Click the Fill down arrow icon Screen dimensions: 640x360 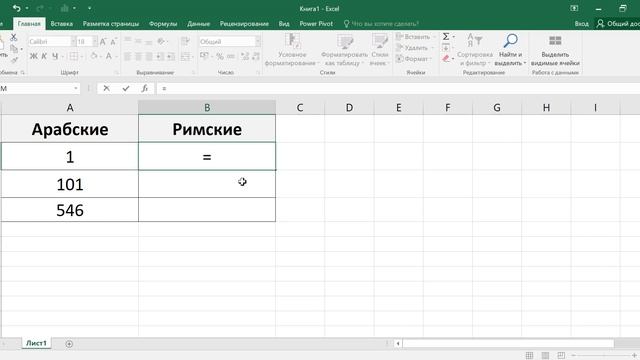coord(446,48)
